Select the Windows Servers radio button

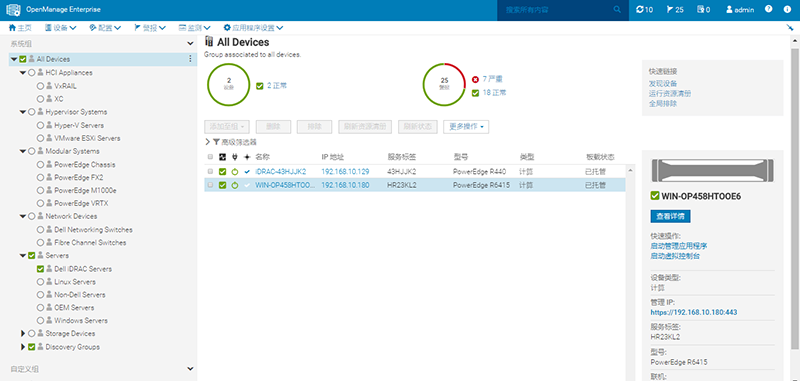(x=40, y=321)
